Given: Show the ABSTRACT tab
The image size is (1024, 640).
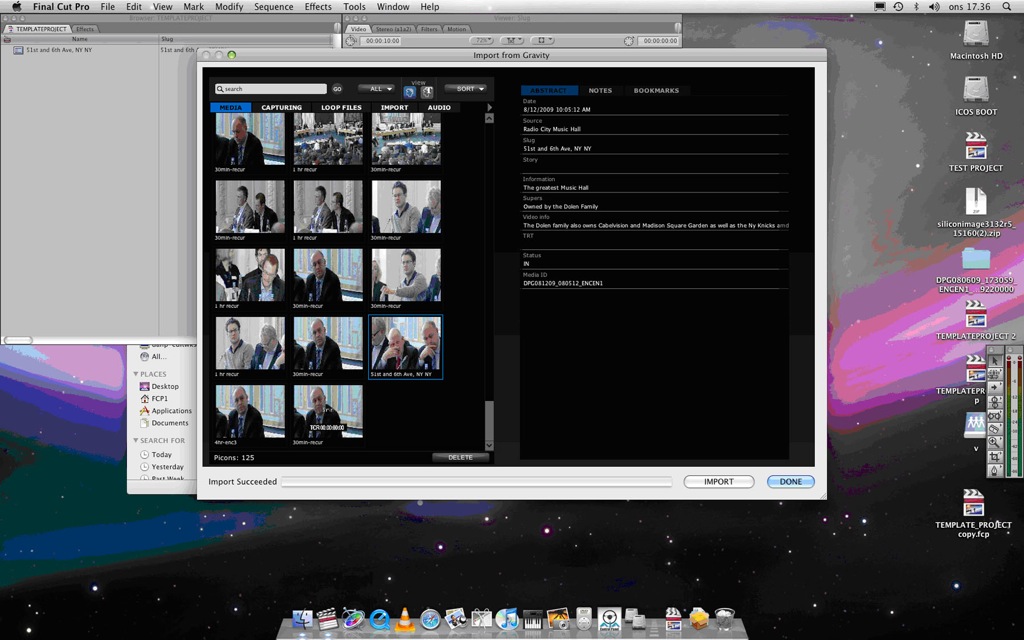Looking at the screenshot, I should pyautogui.click(x=549, y=91).
